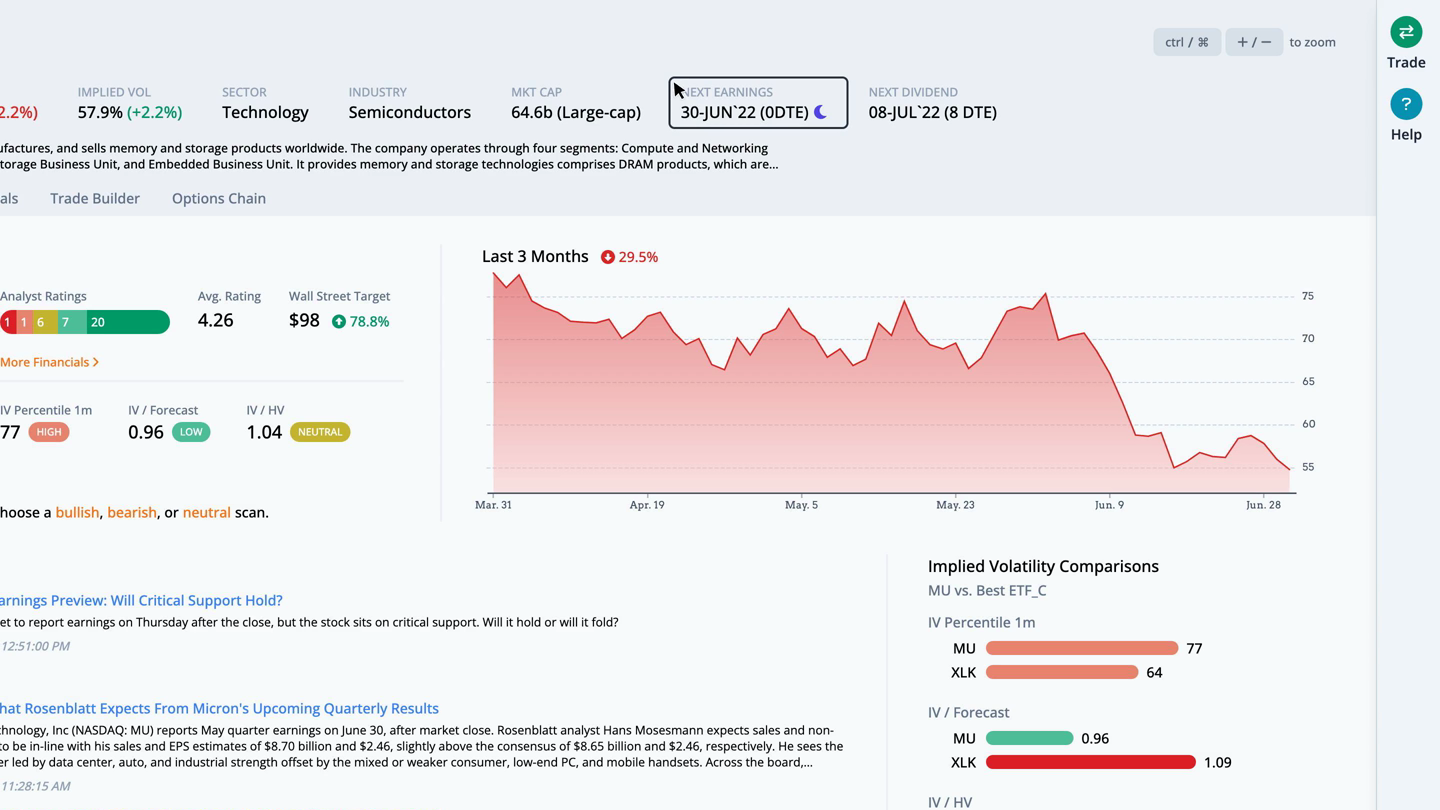Click the 11:28:15 AM article timestamp
This screenshot has height=810, width=1440.
point(35,786)
